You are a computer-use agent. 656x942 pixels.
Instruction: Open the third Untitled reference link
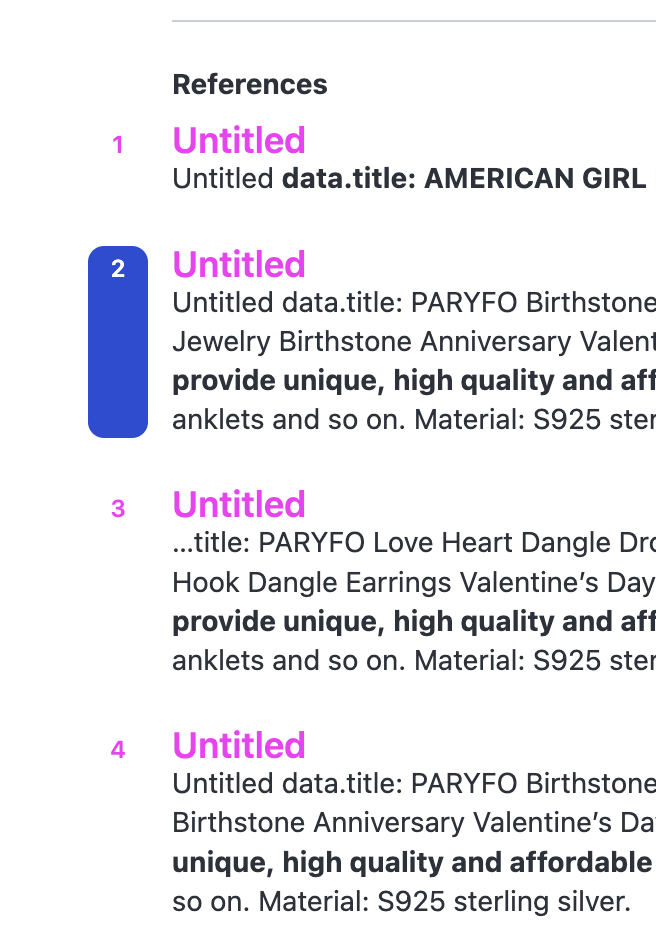(239, 504)
